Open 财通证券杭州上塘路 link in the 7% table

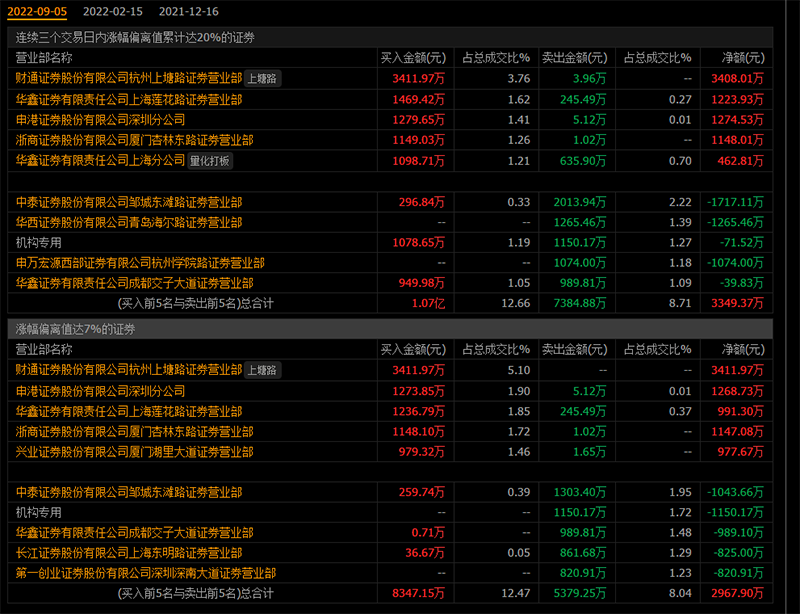coord(129,370)
